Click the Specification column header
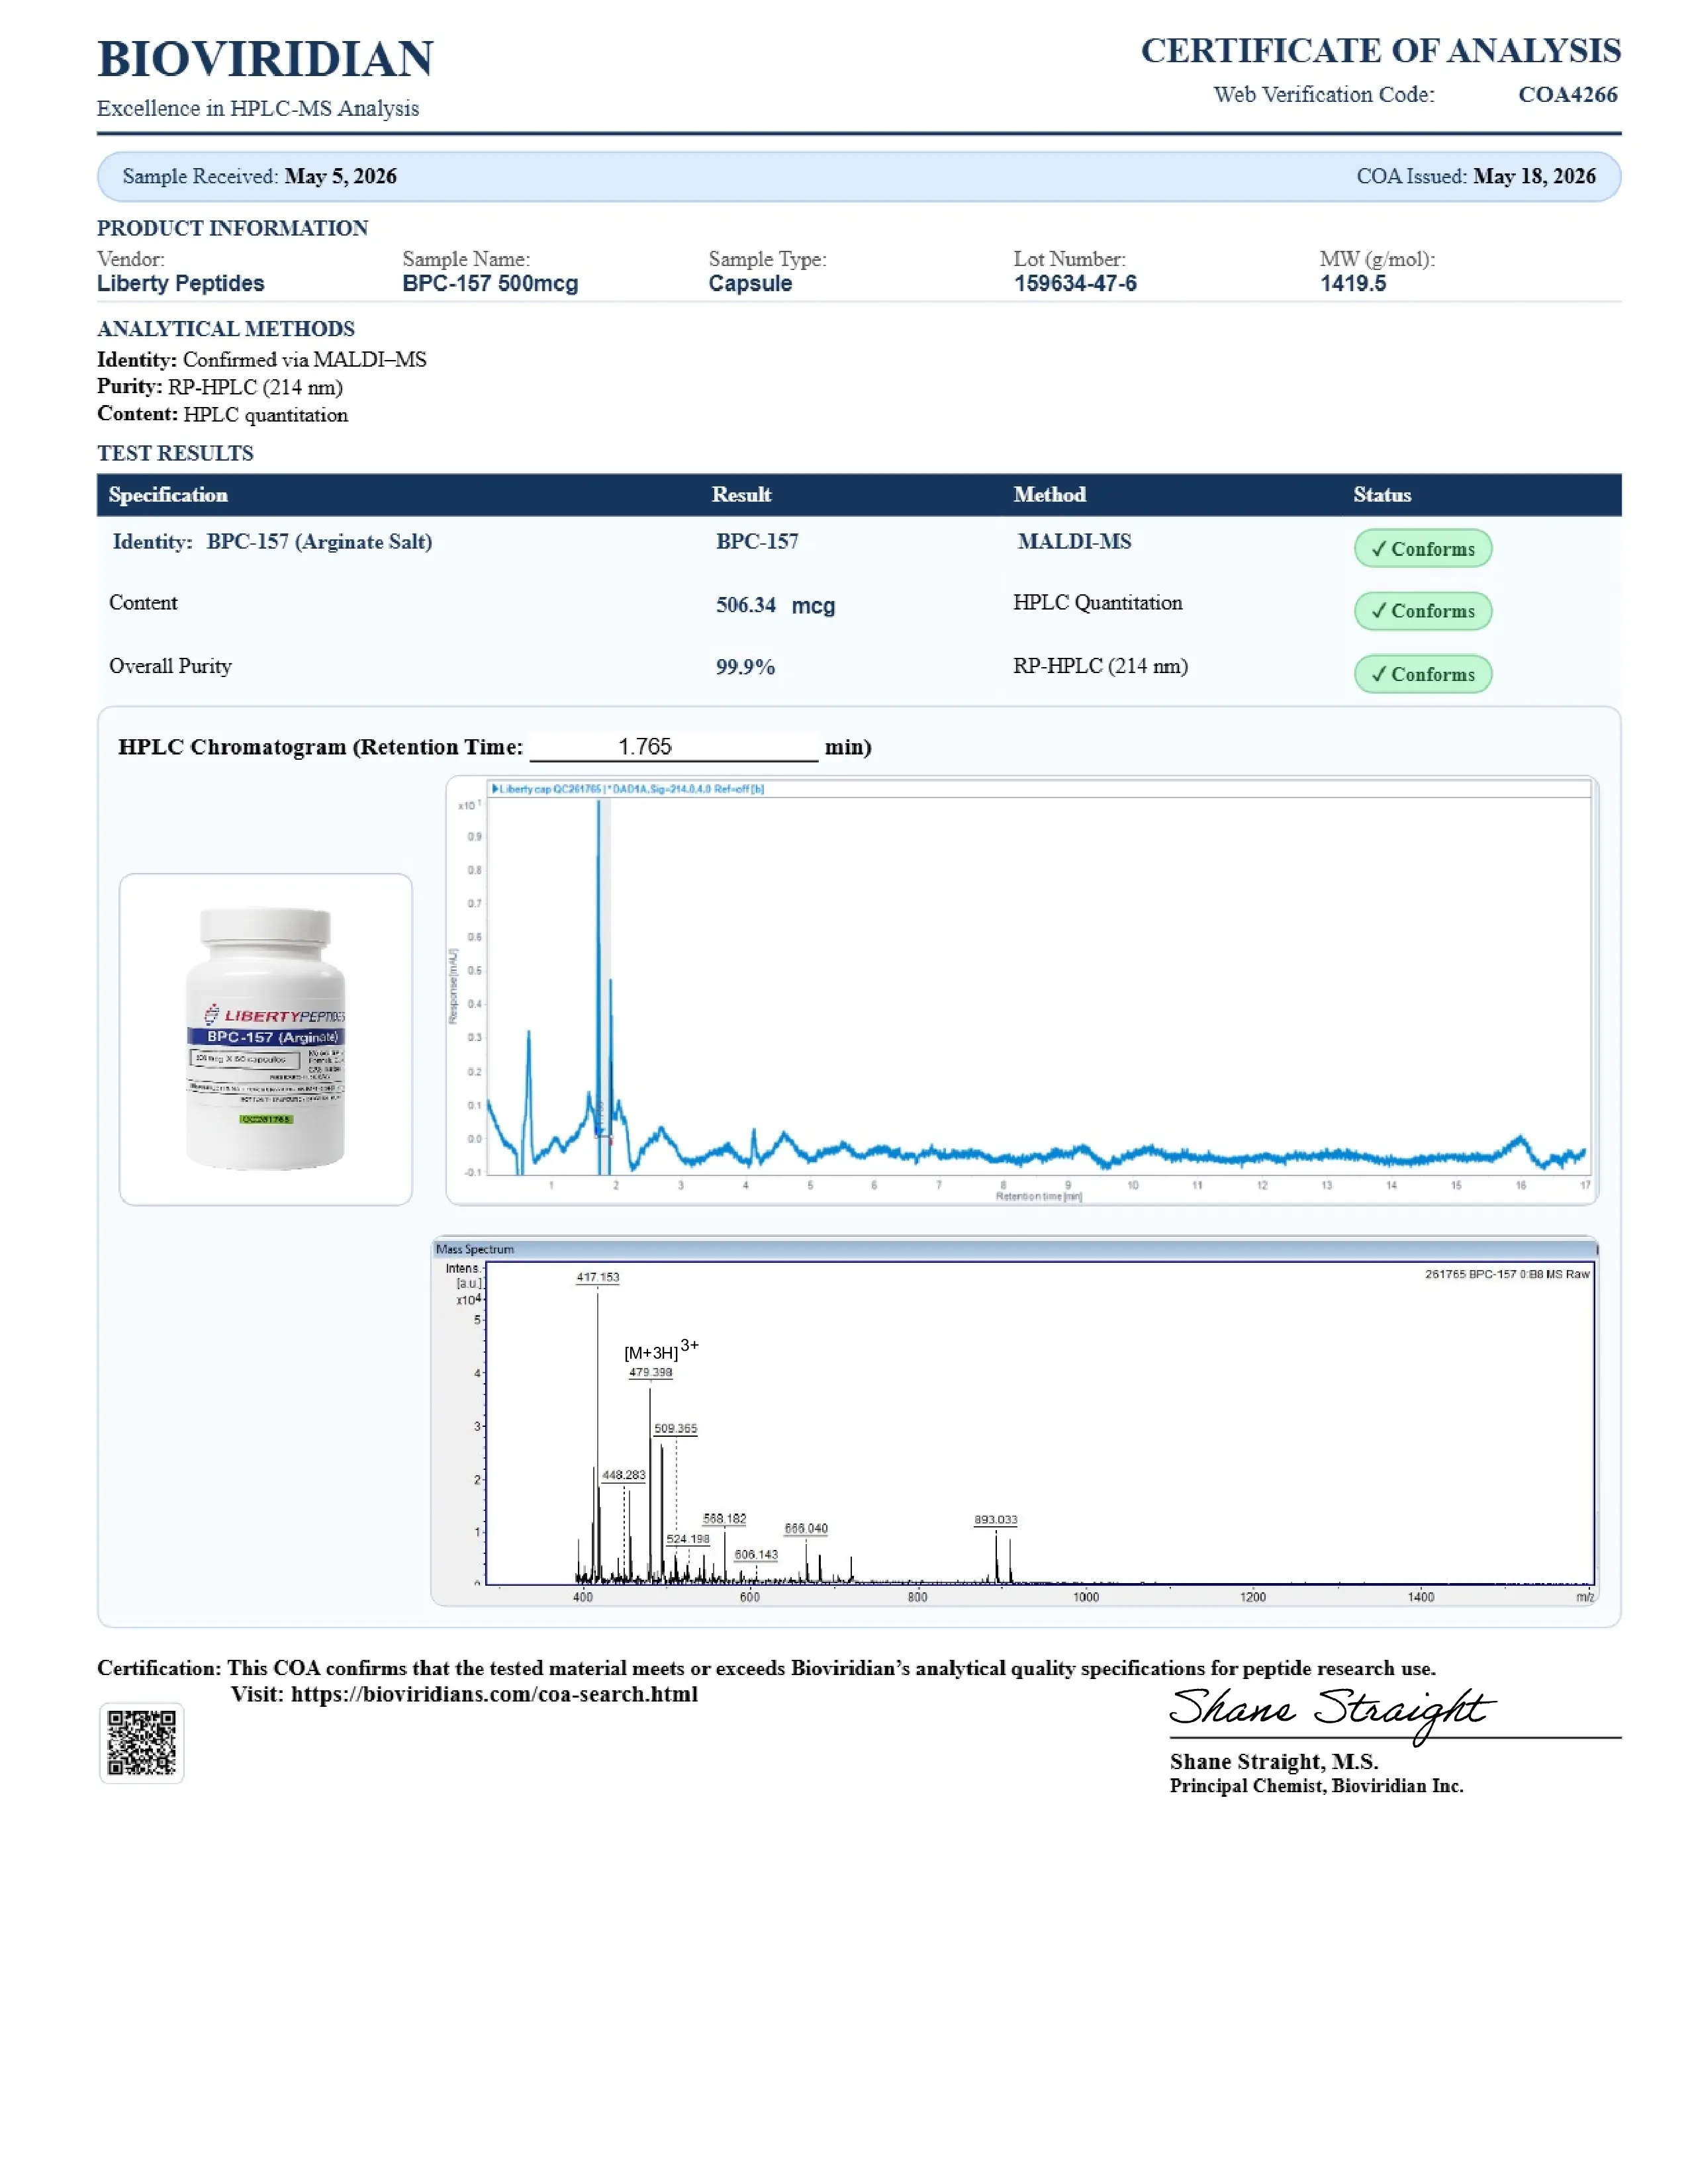Viewport: 1688px width, 2184px height. pos(168,495)
